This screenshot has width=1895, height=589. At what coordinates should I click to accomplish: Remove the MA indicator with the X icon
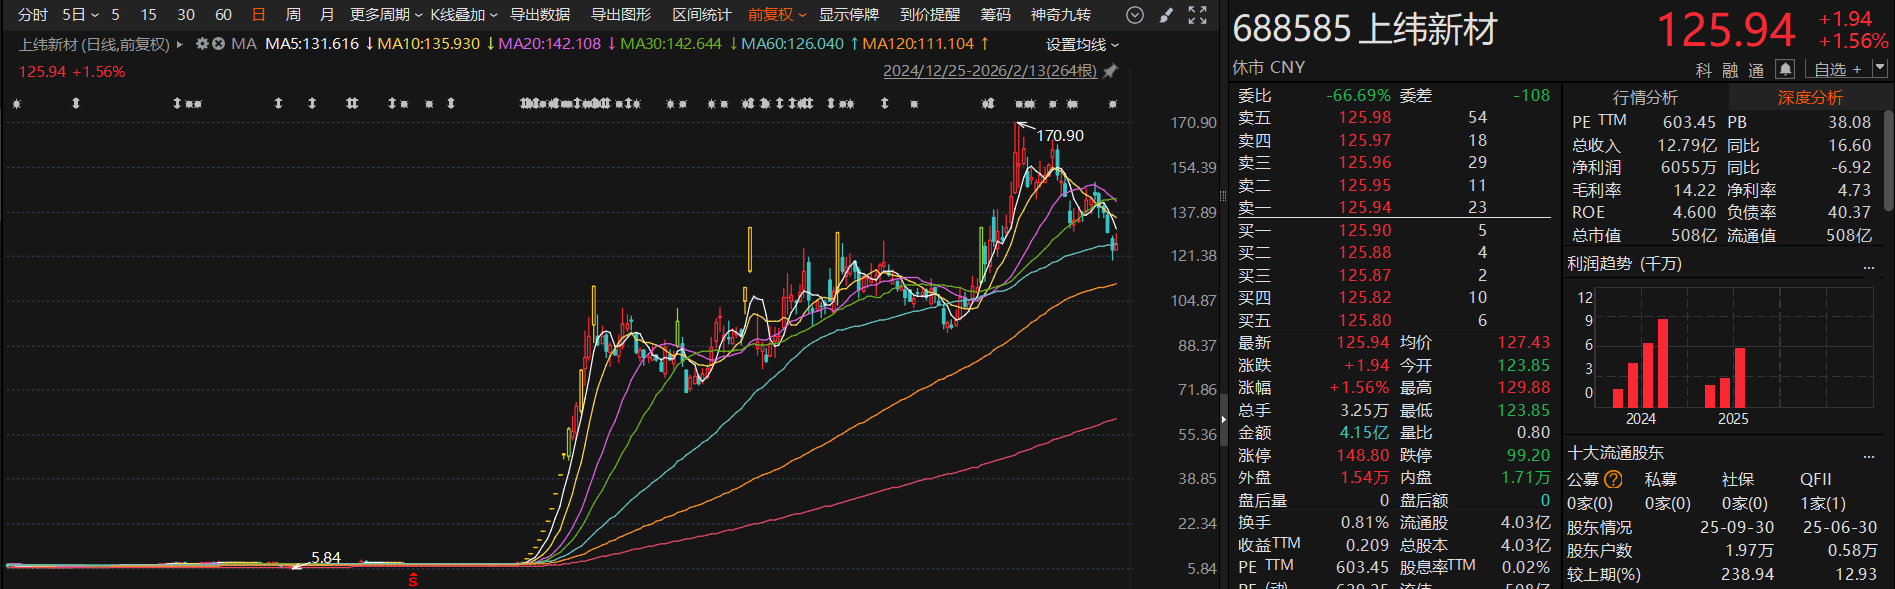pos(218,44)
